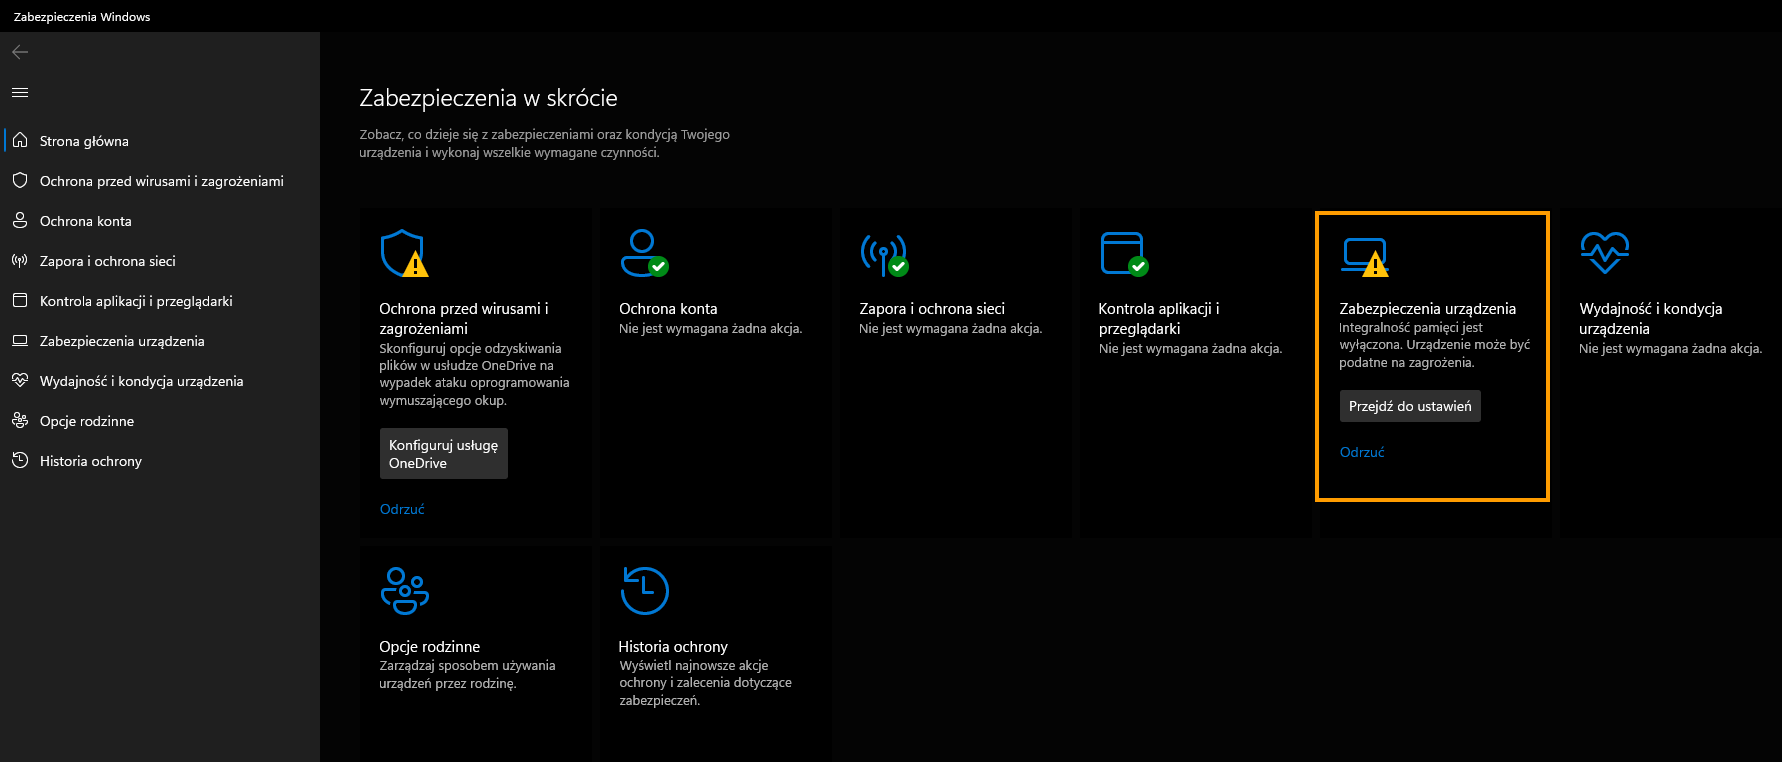The height and width of the screenshot is (762, 1782).
Task: Click the firewall antenna icon in sidebar
Action: click(20, 260)
